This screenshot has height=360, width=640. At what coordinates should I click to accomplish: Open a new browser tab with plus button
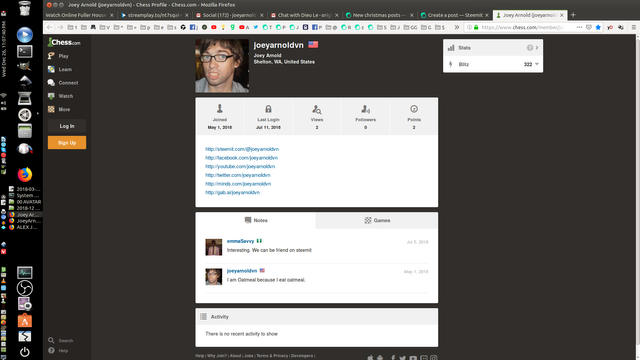[x=573, y=15]
